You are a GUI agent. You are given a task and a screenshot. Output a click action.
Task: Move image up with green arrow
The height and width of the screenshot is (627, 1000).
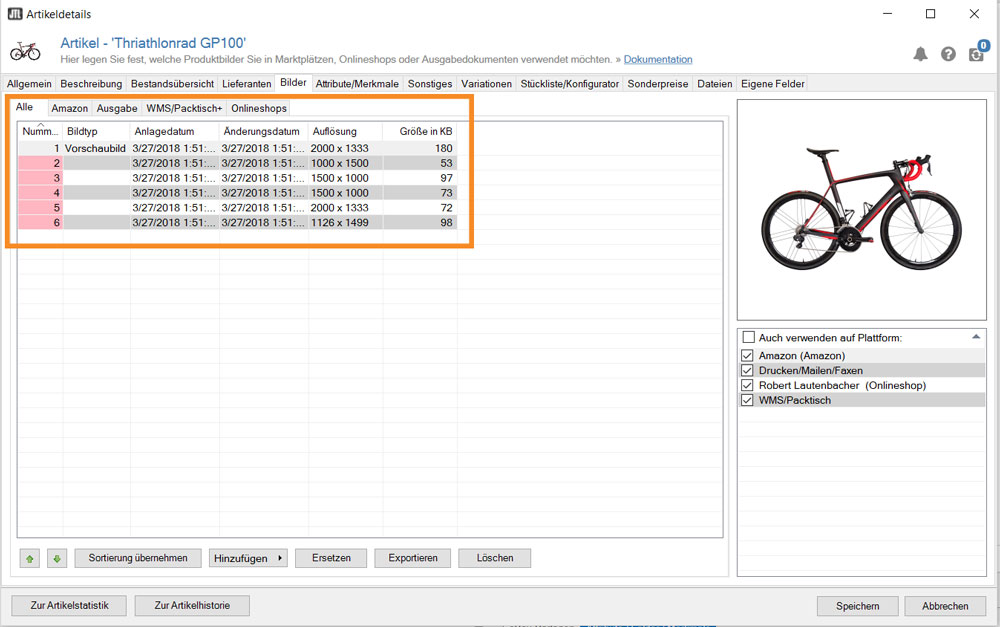pyautogui.click(x=29, y=559)
